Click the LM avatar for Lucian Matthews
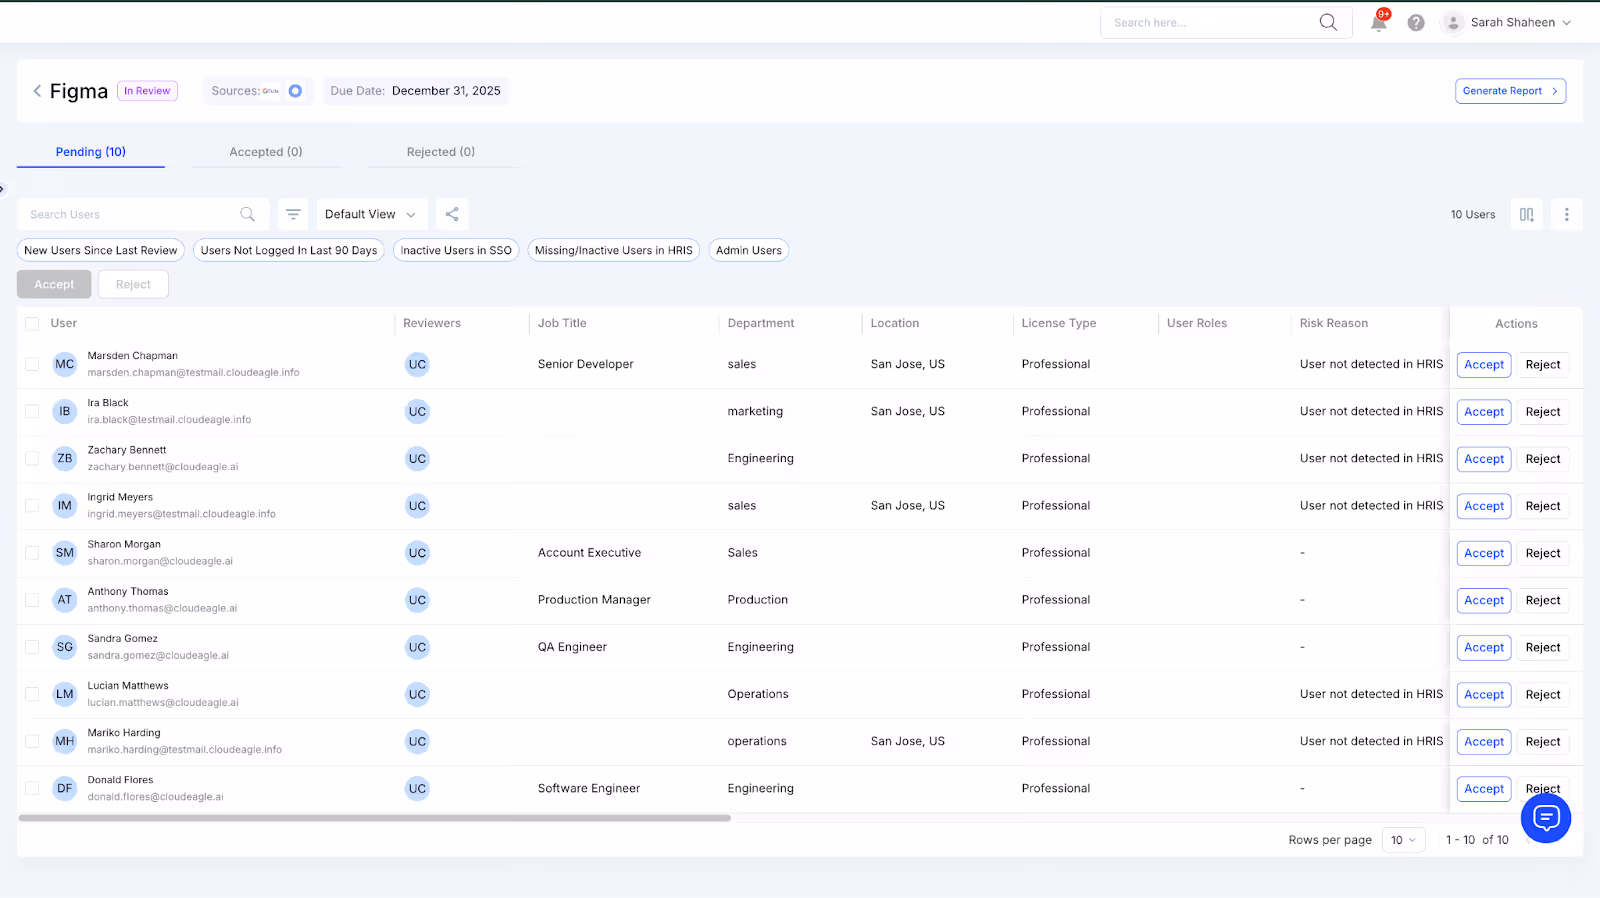The width and height of the screenshot is (1600, 898). pos(65,694)
